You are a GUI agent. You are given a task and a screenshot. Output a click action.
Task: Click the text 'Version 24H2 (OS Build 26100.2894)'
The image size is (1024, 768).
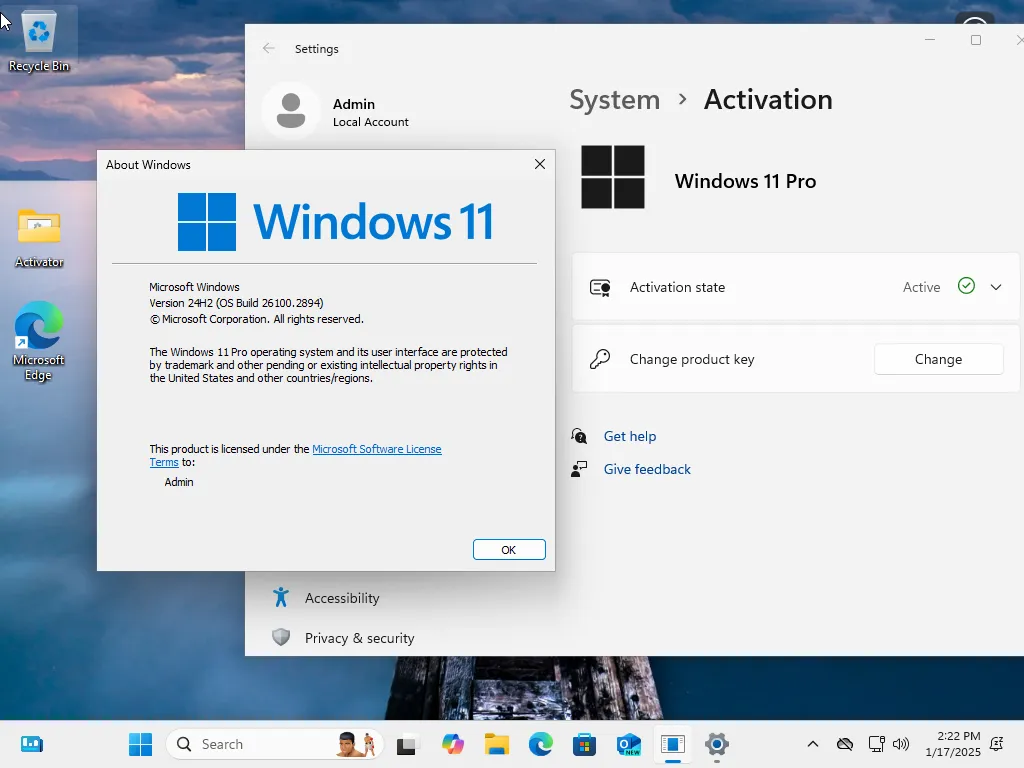click(236, 303)
